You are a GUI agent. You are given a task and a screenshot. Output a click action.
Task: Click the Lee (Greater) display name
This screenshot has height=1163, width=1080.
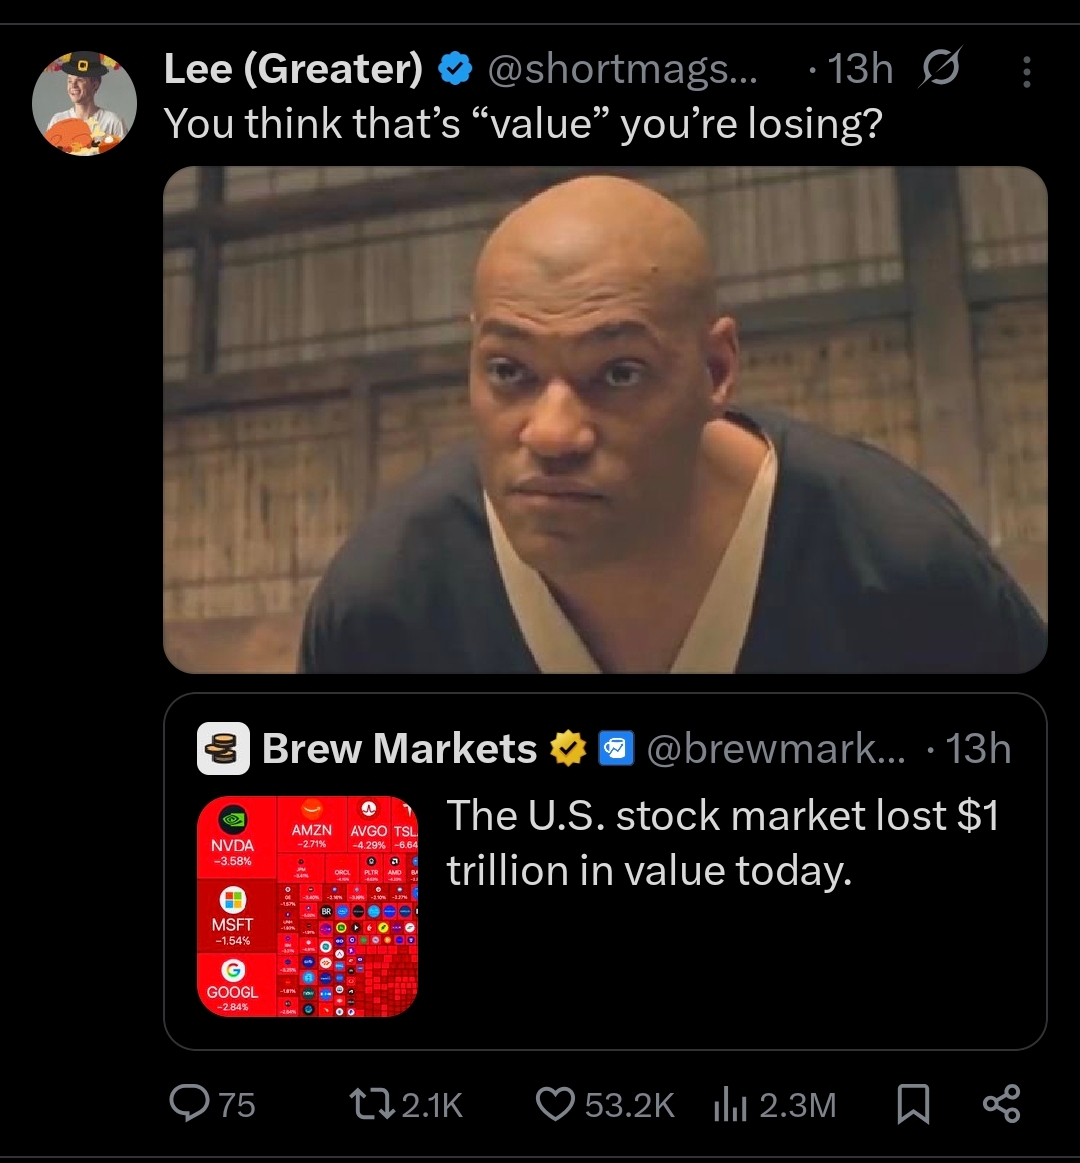(293, 69)
